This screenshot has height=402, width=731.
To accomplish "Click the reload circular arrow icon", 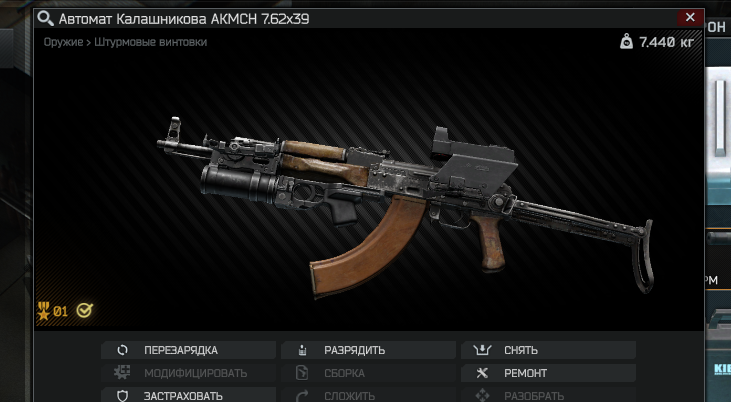I will 122,350.
